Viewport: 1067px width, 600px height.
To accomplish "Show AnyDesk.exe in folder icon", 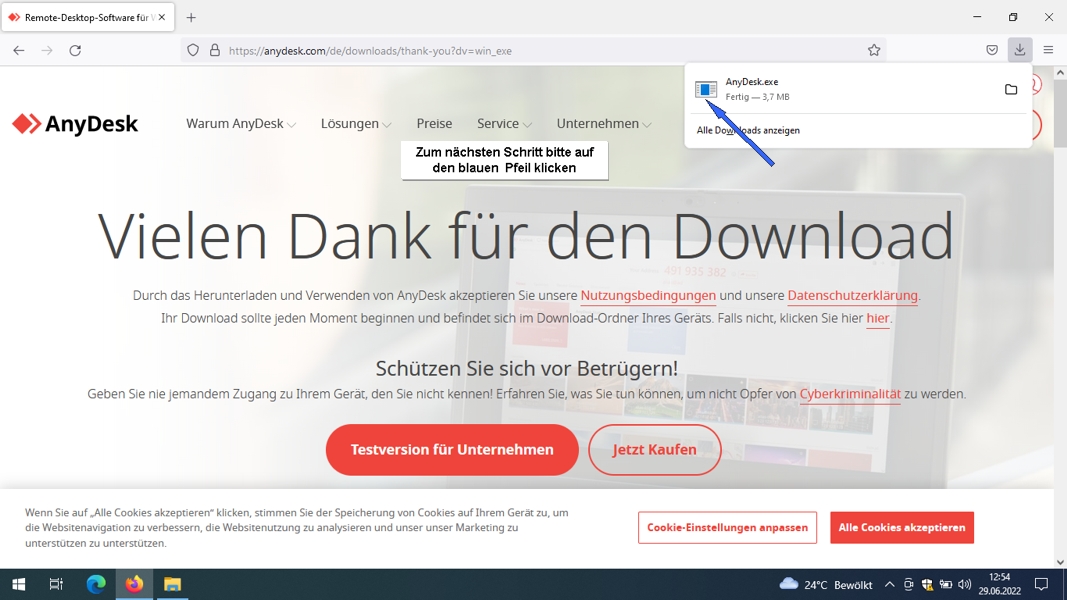I will point(1011,90).
